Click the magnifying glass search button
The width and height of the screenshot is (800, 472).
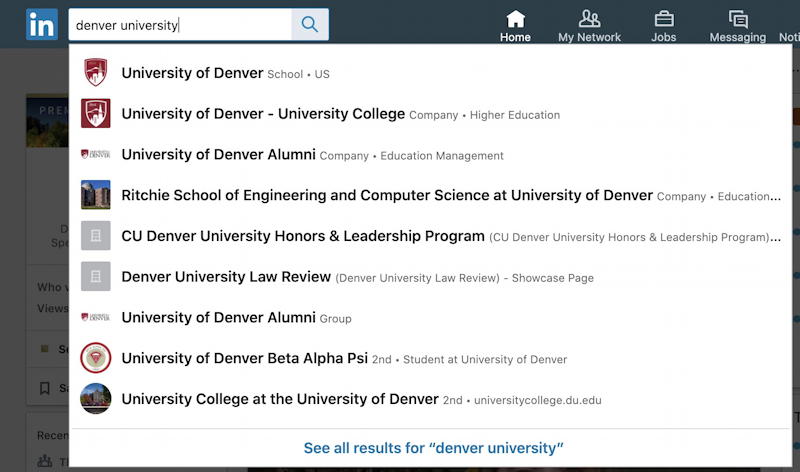[310, 24]
